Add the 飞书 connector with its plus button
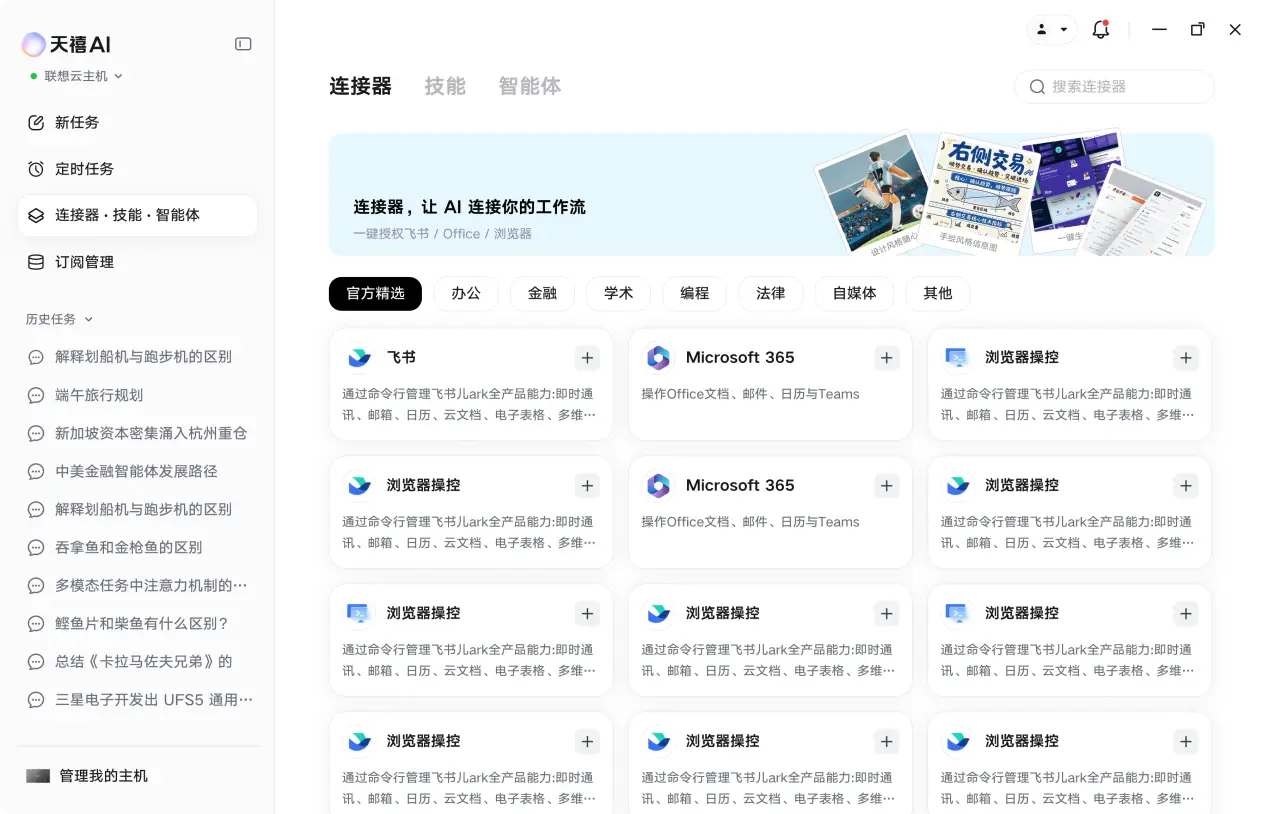This screenshot has height=814, width=1269. pyautogui.click(x=587, y=357)
